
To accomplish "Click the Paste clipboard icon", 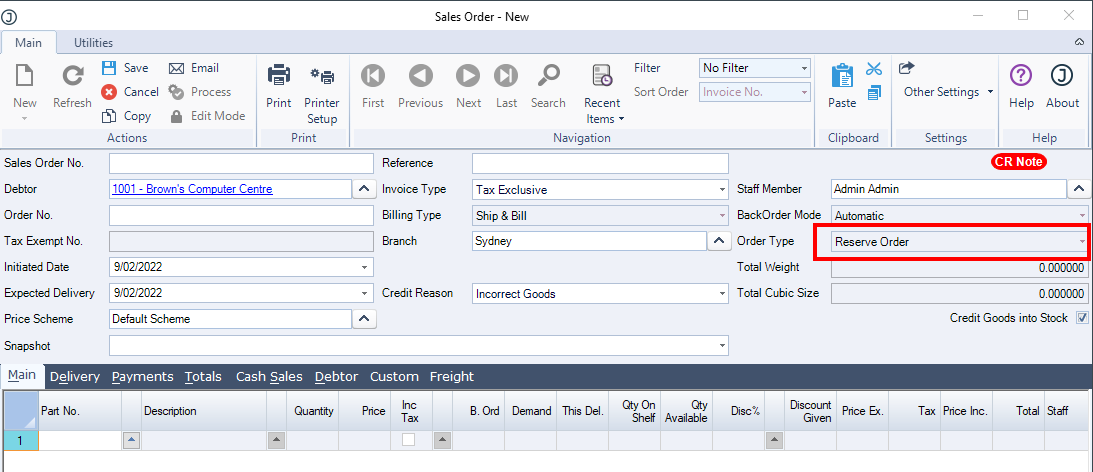I will 842,76.
